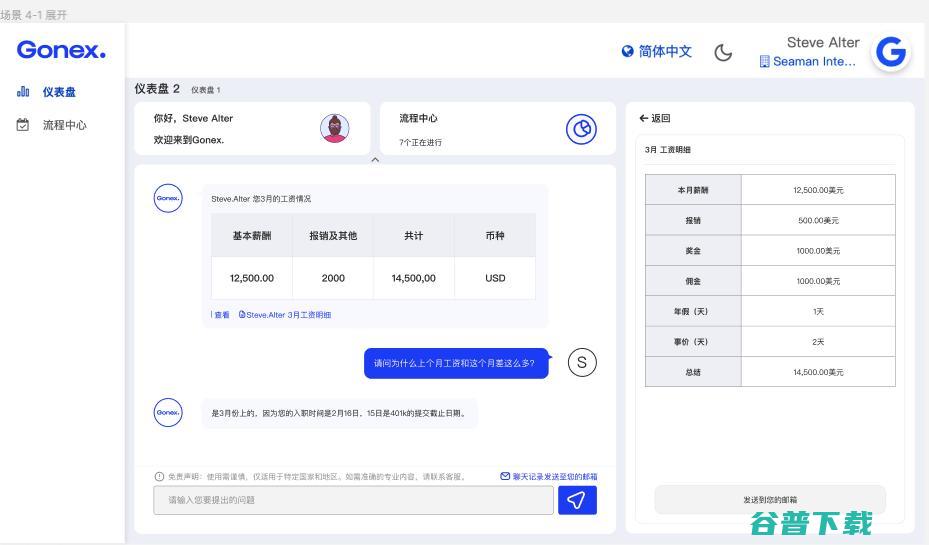This screenshot has width=929, height=545.
Task: Click the Gonex bot avatar beside 401k reply
Action: pos(168,413)
